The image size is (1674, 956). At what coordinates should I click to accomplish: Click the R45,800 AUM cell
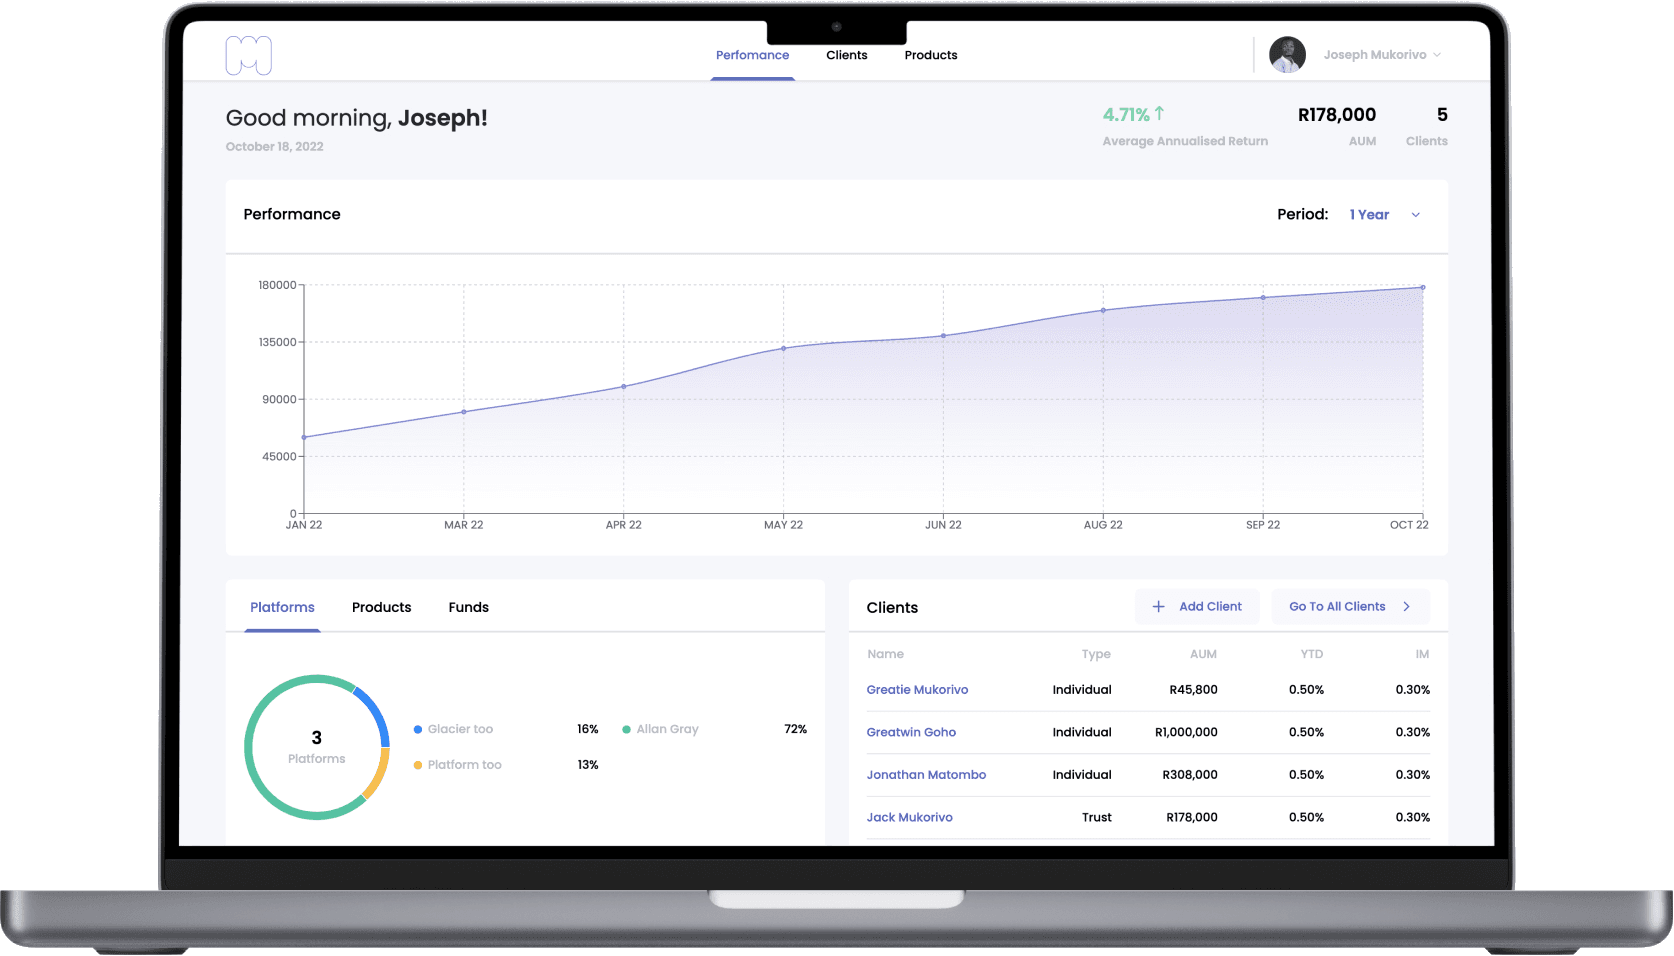pyautogui.click(x=1193, y=690)
